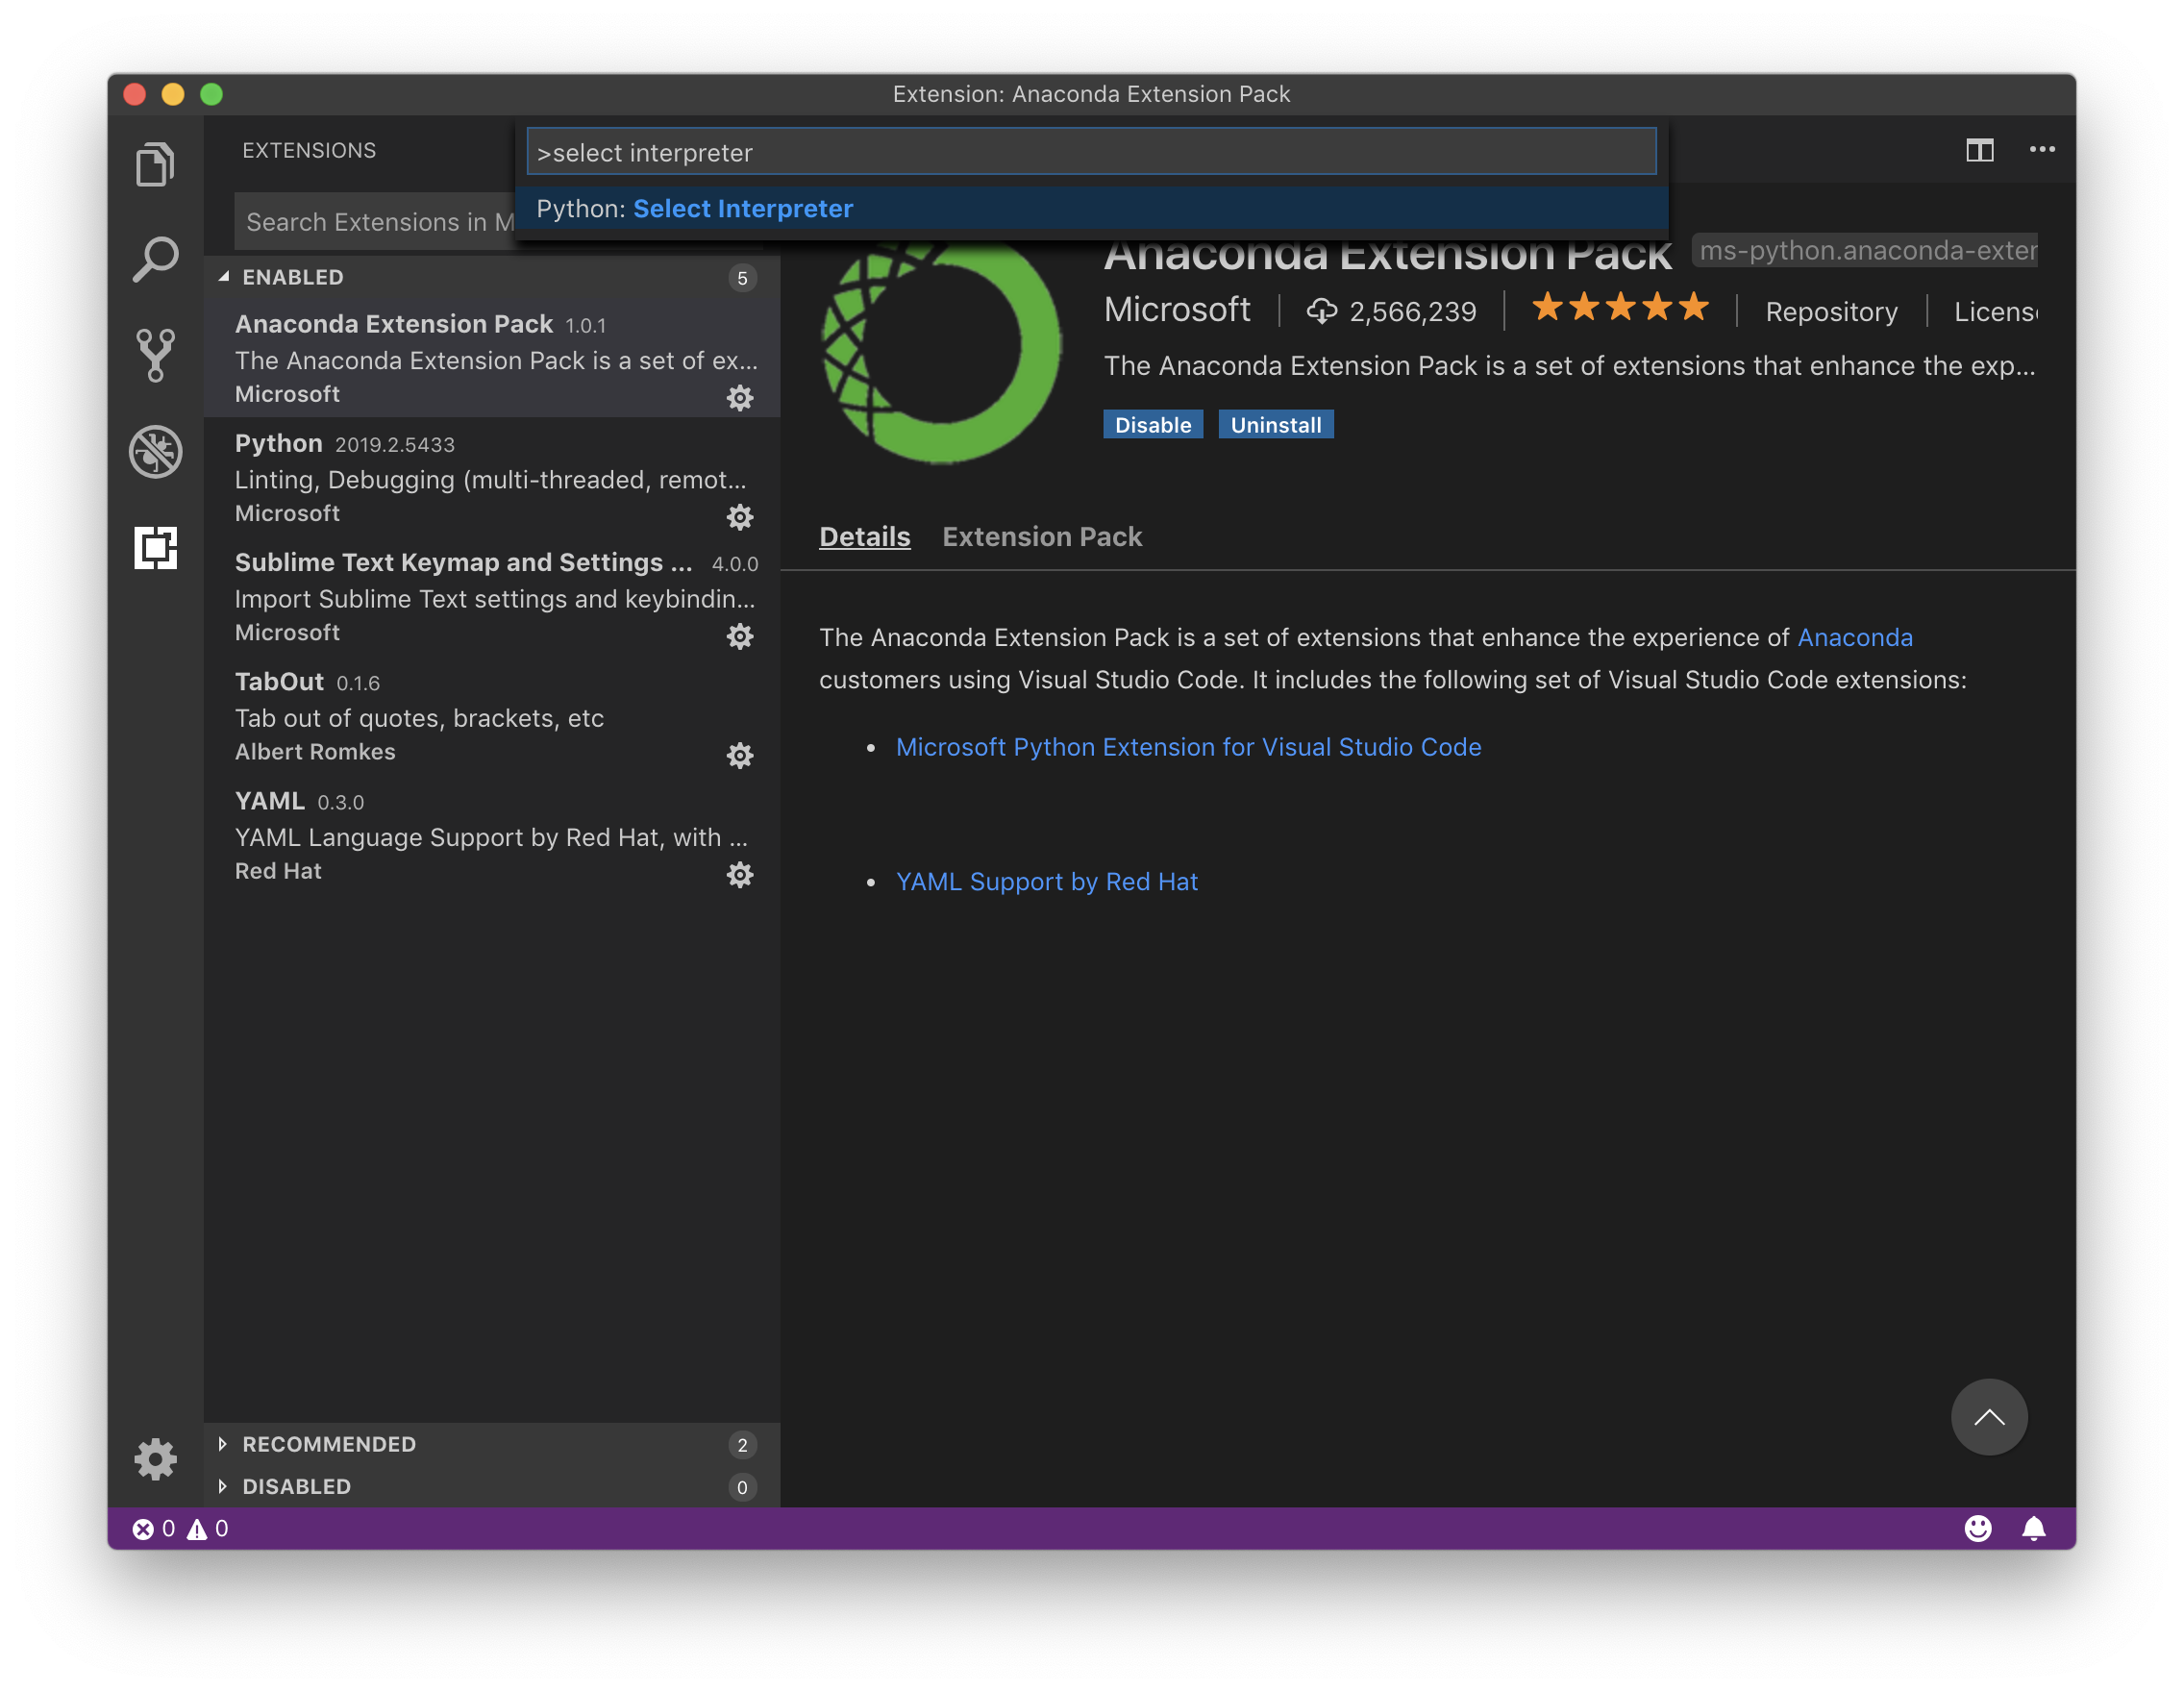2184x1692 pixels.
Task: Expand the DISABLED extensions section
Action: (296, 1486)
